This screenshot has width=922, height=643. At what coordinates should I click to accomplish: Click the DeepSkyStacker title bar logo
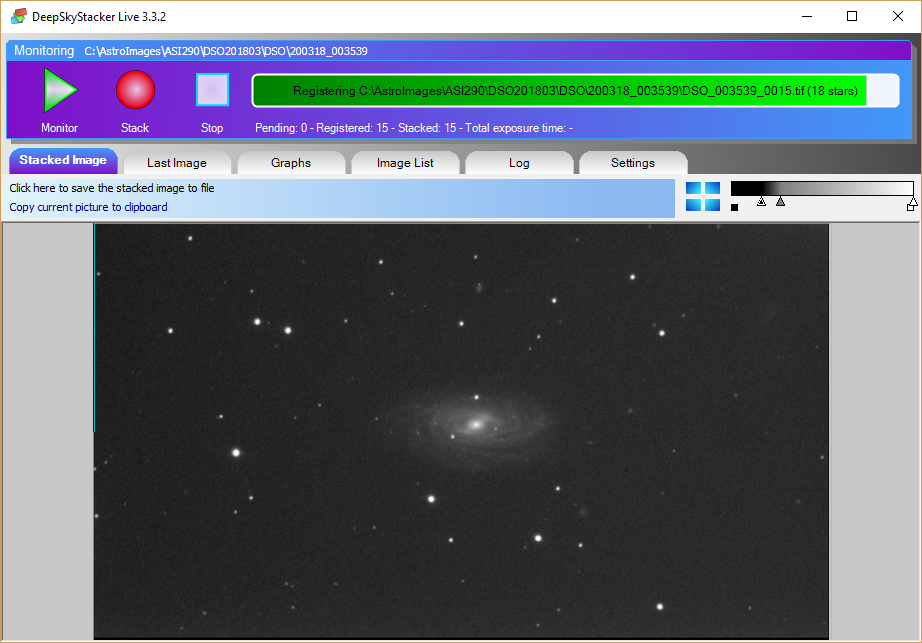coord(18,16)
